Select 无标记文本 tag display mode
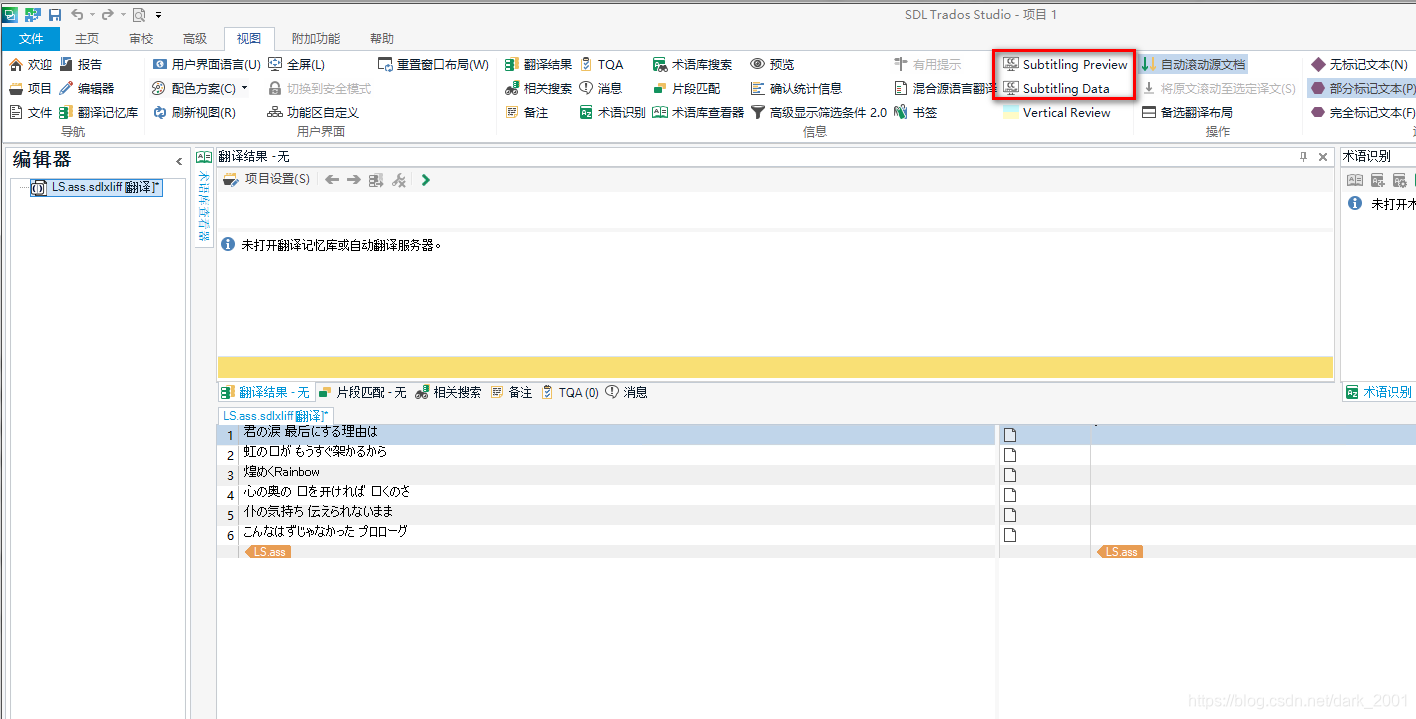This screenshot has height=719, width=1416. (1359, 64)
